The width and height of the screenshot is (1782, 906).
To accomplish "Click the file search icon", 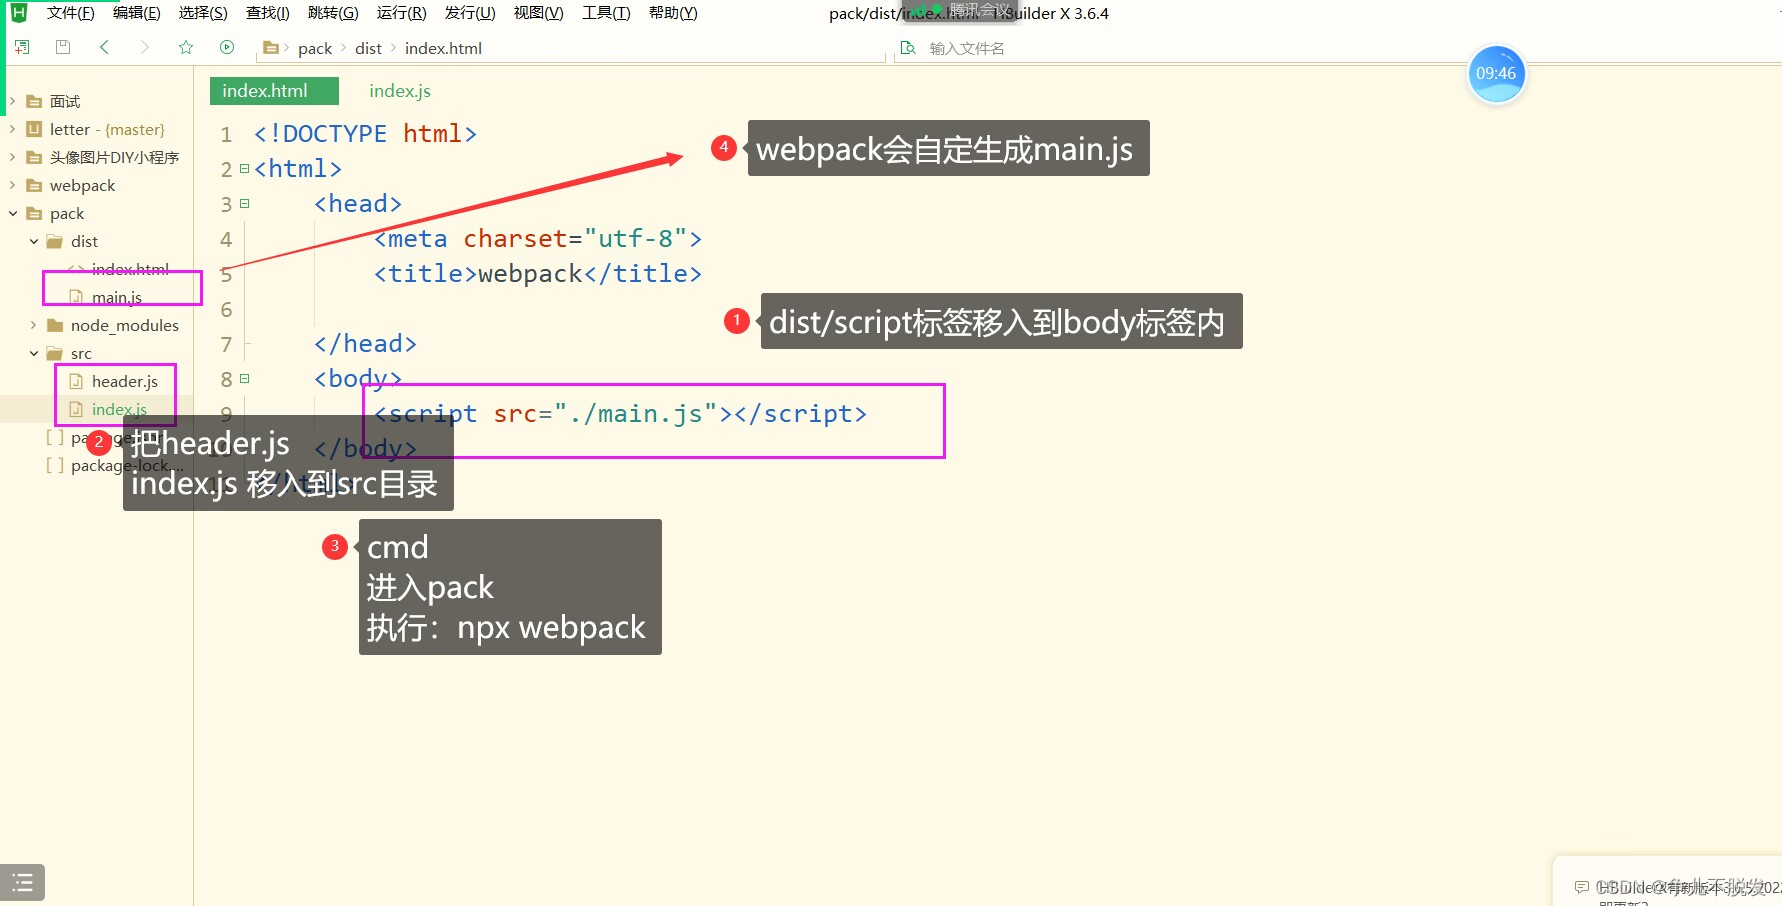I will (x=908, y=47).
